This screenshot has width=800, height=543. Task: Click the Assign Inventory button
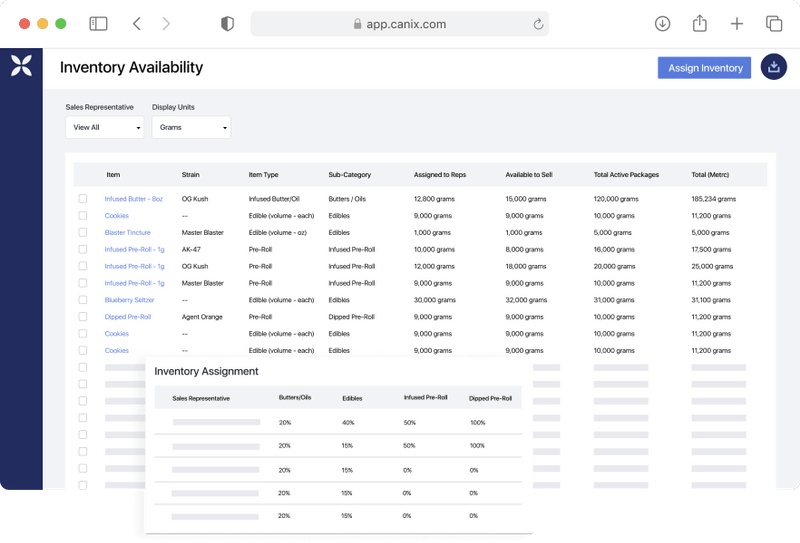[704, 68]
